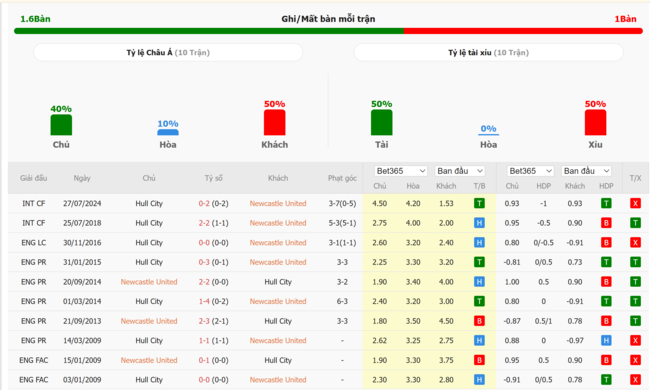Click the red B HDP badge in the 25/07/2018 row
The width and height of the screenshot is (650, 390).
(606, 223)
